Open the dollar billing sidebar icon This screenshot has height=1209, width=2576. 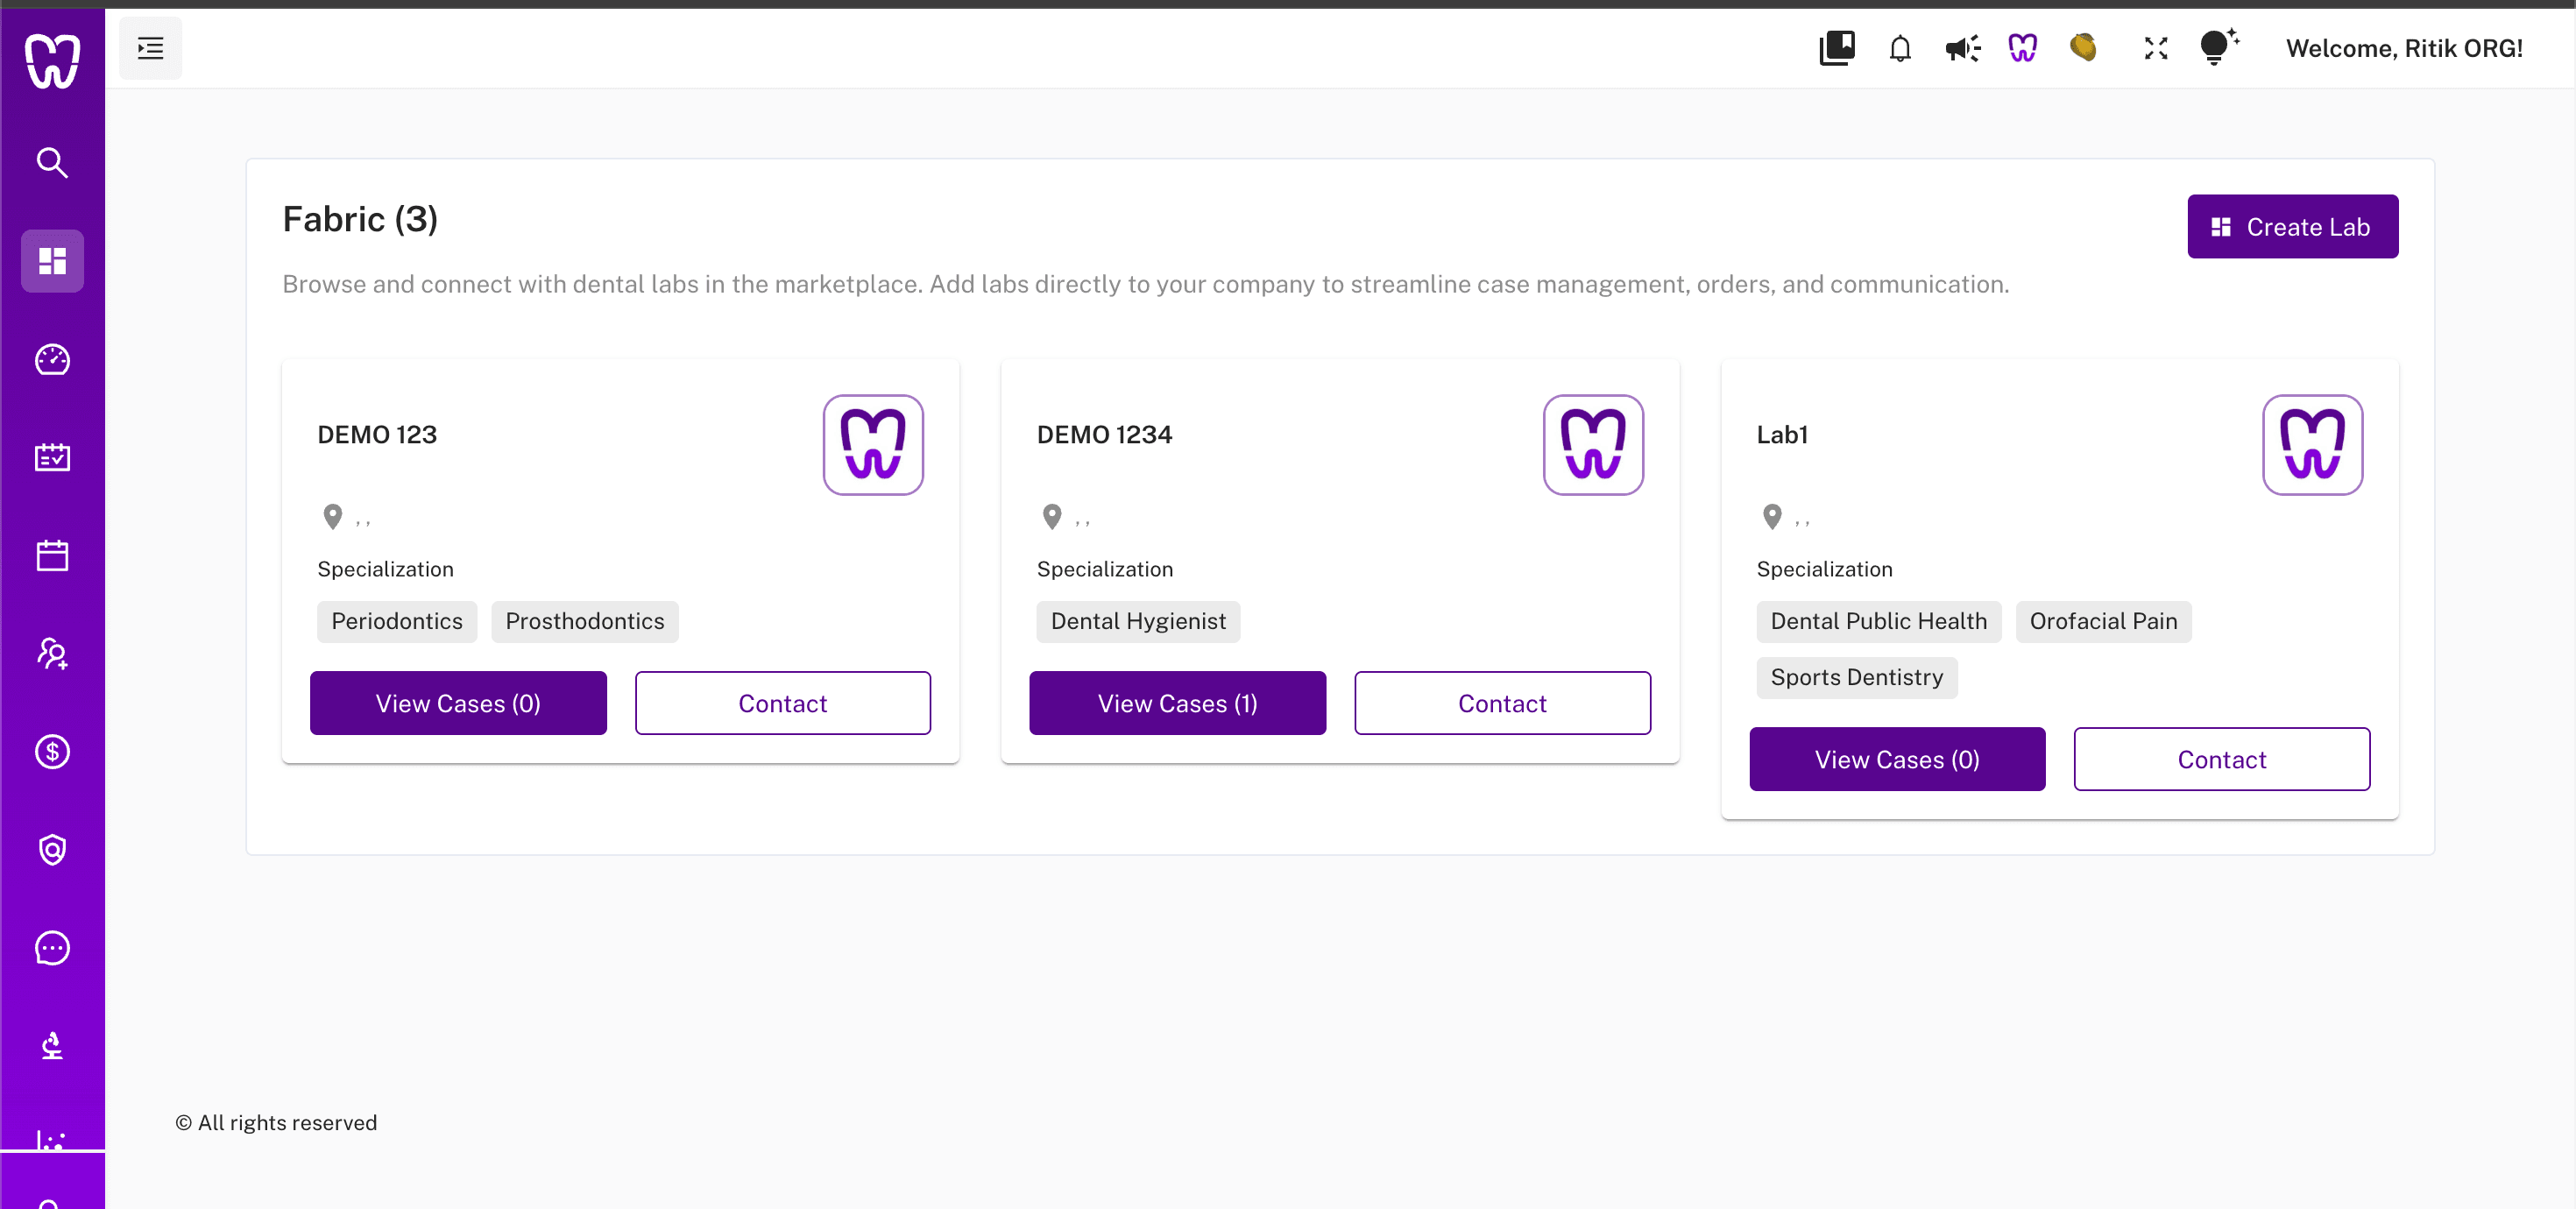pyautogui.click(x=52, y=751)
